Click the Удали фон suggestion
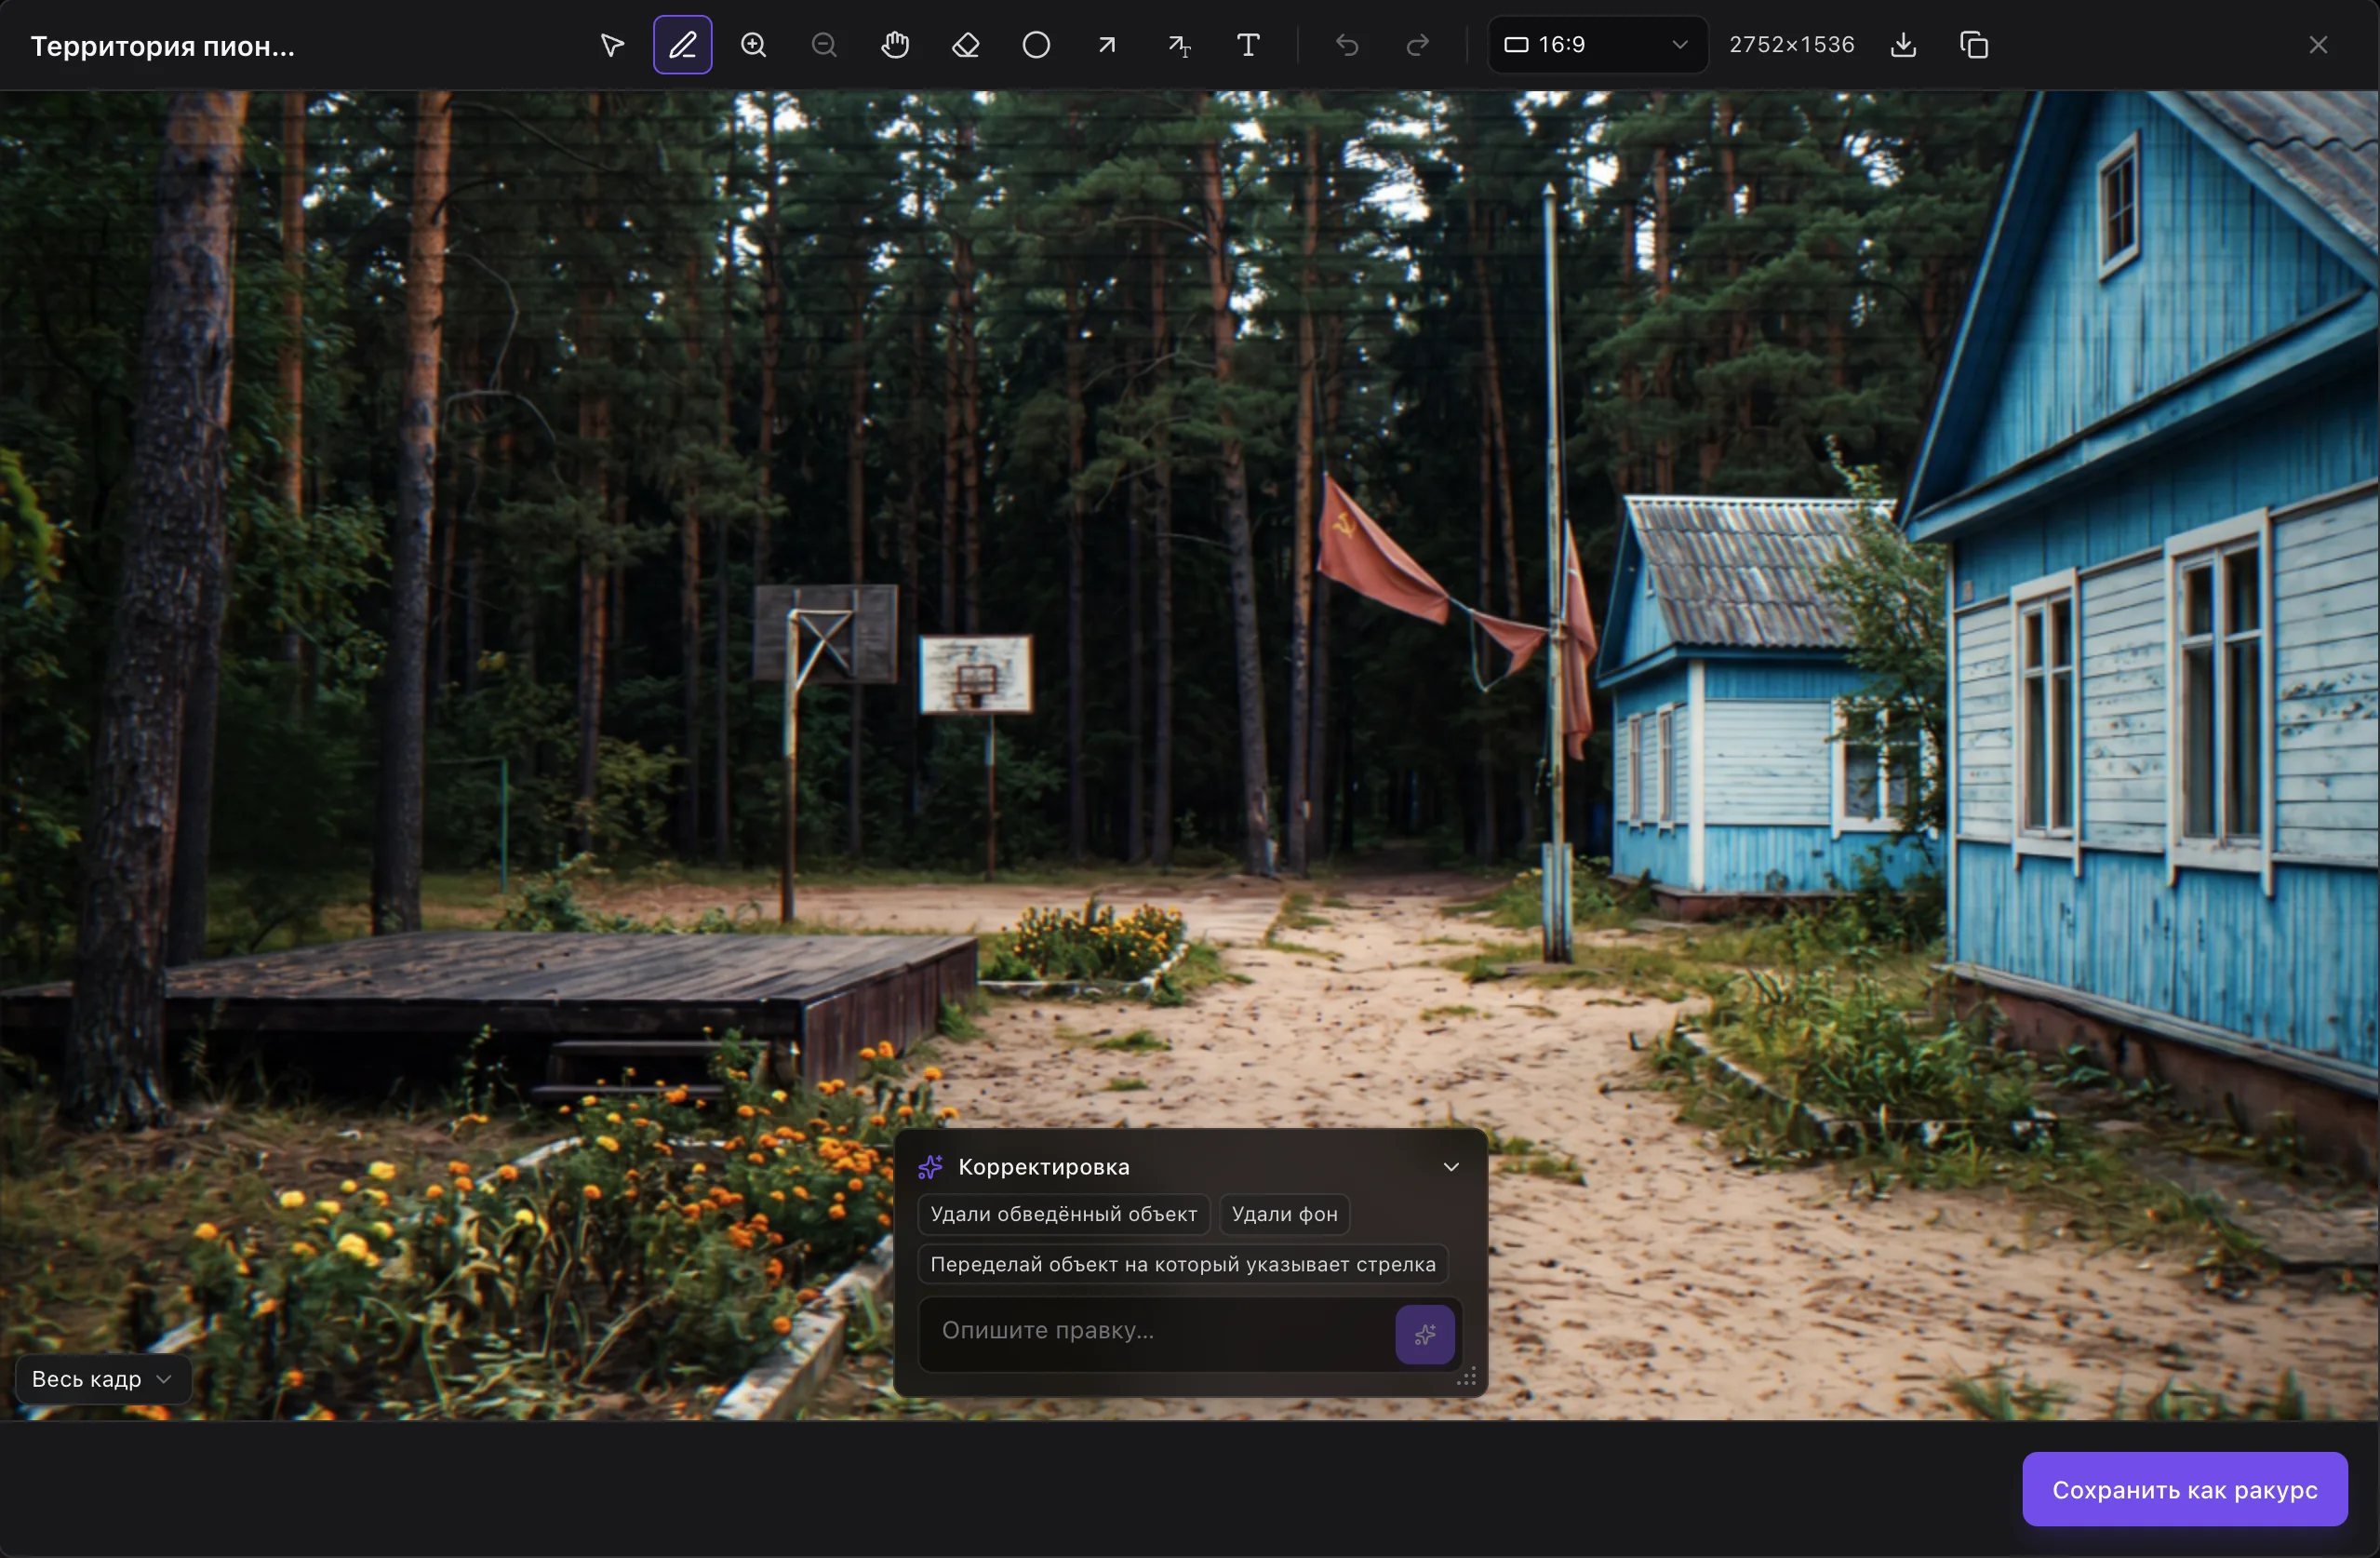 pyautogui.click(x=1285, y=1214)
